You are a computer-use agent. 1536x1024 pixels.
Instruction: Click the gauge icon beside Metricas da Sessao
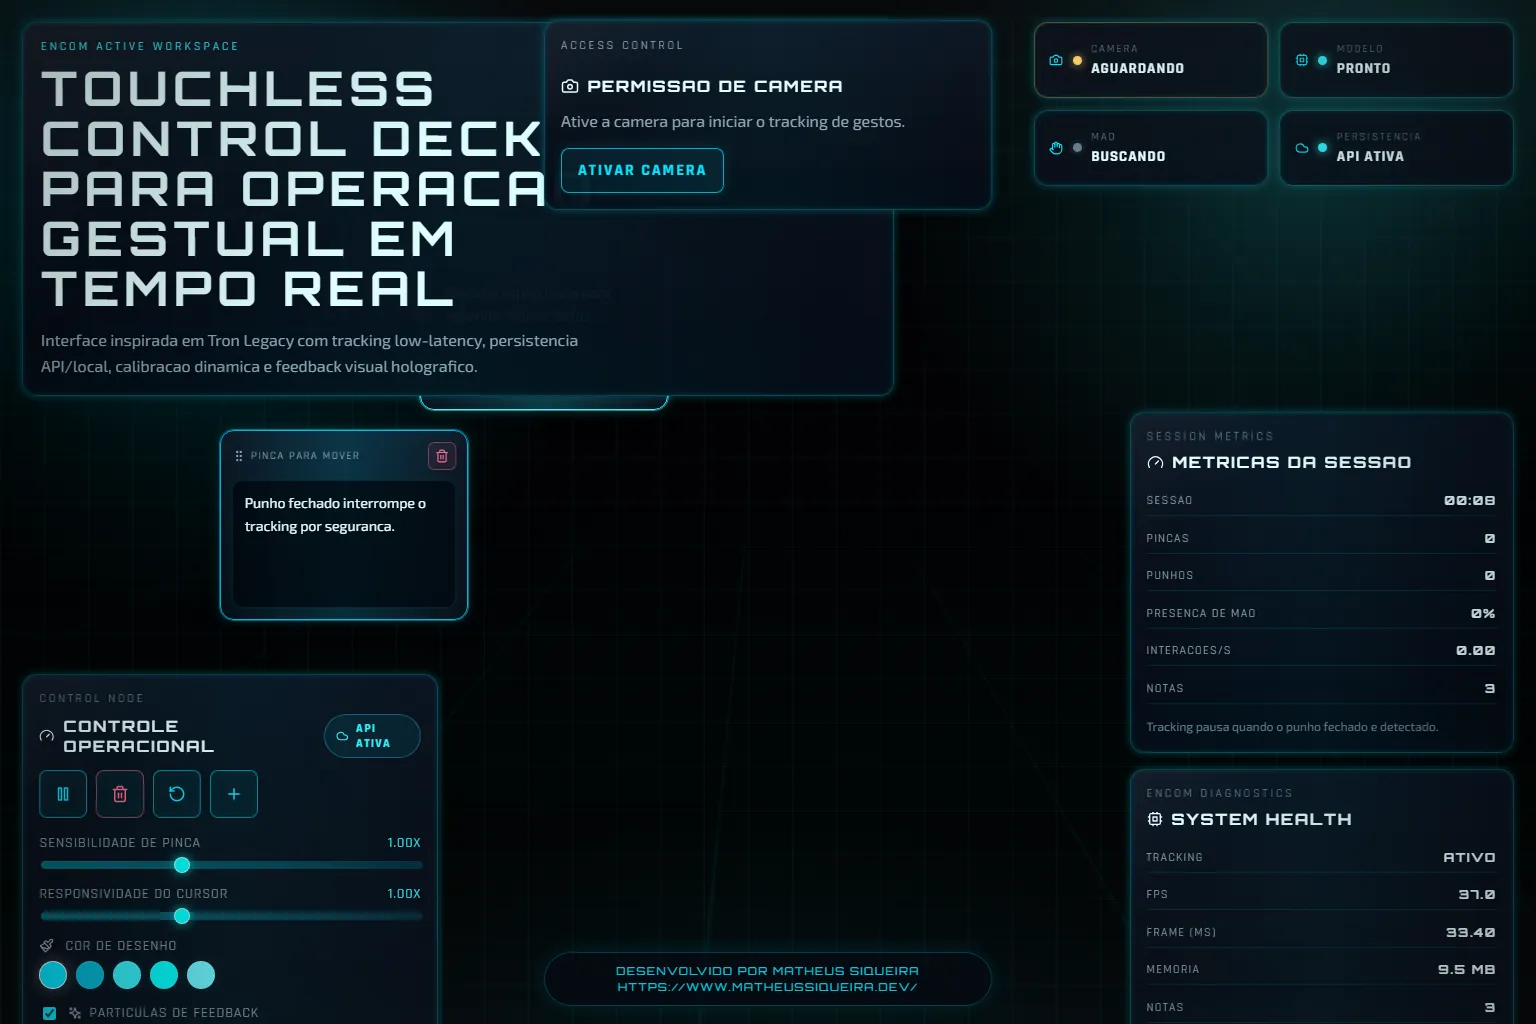click(1155, 463)
